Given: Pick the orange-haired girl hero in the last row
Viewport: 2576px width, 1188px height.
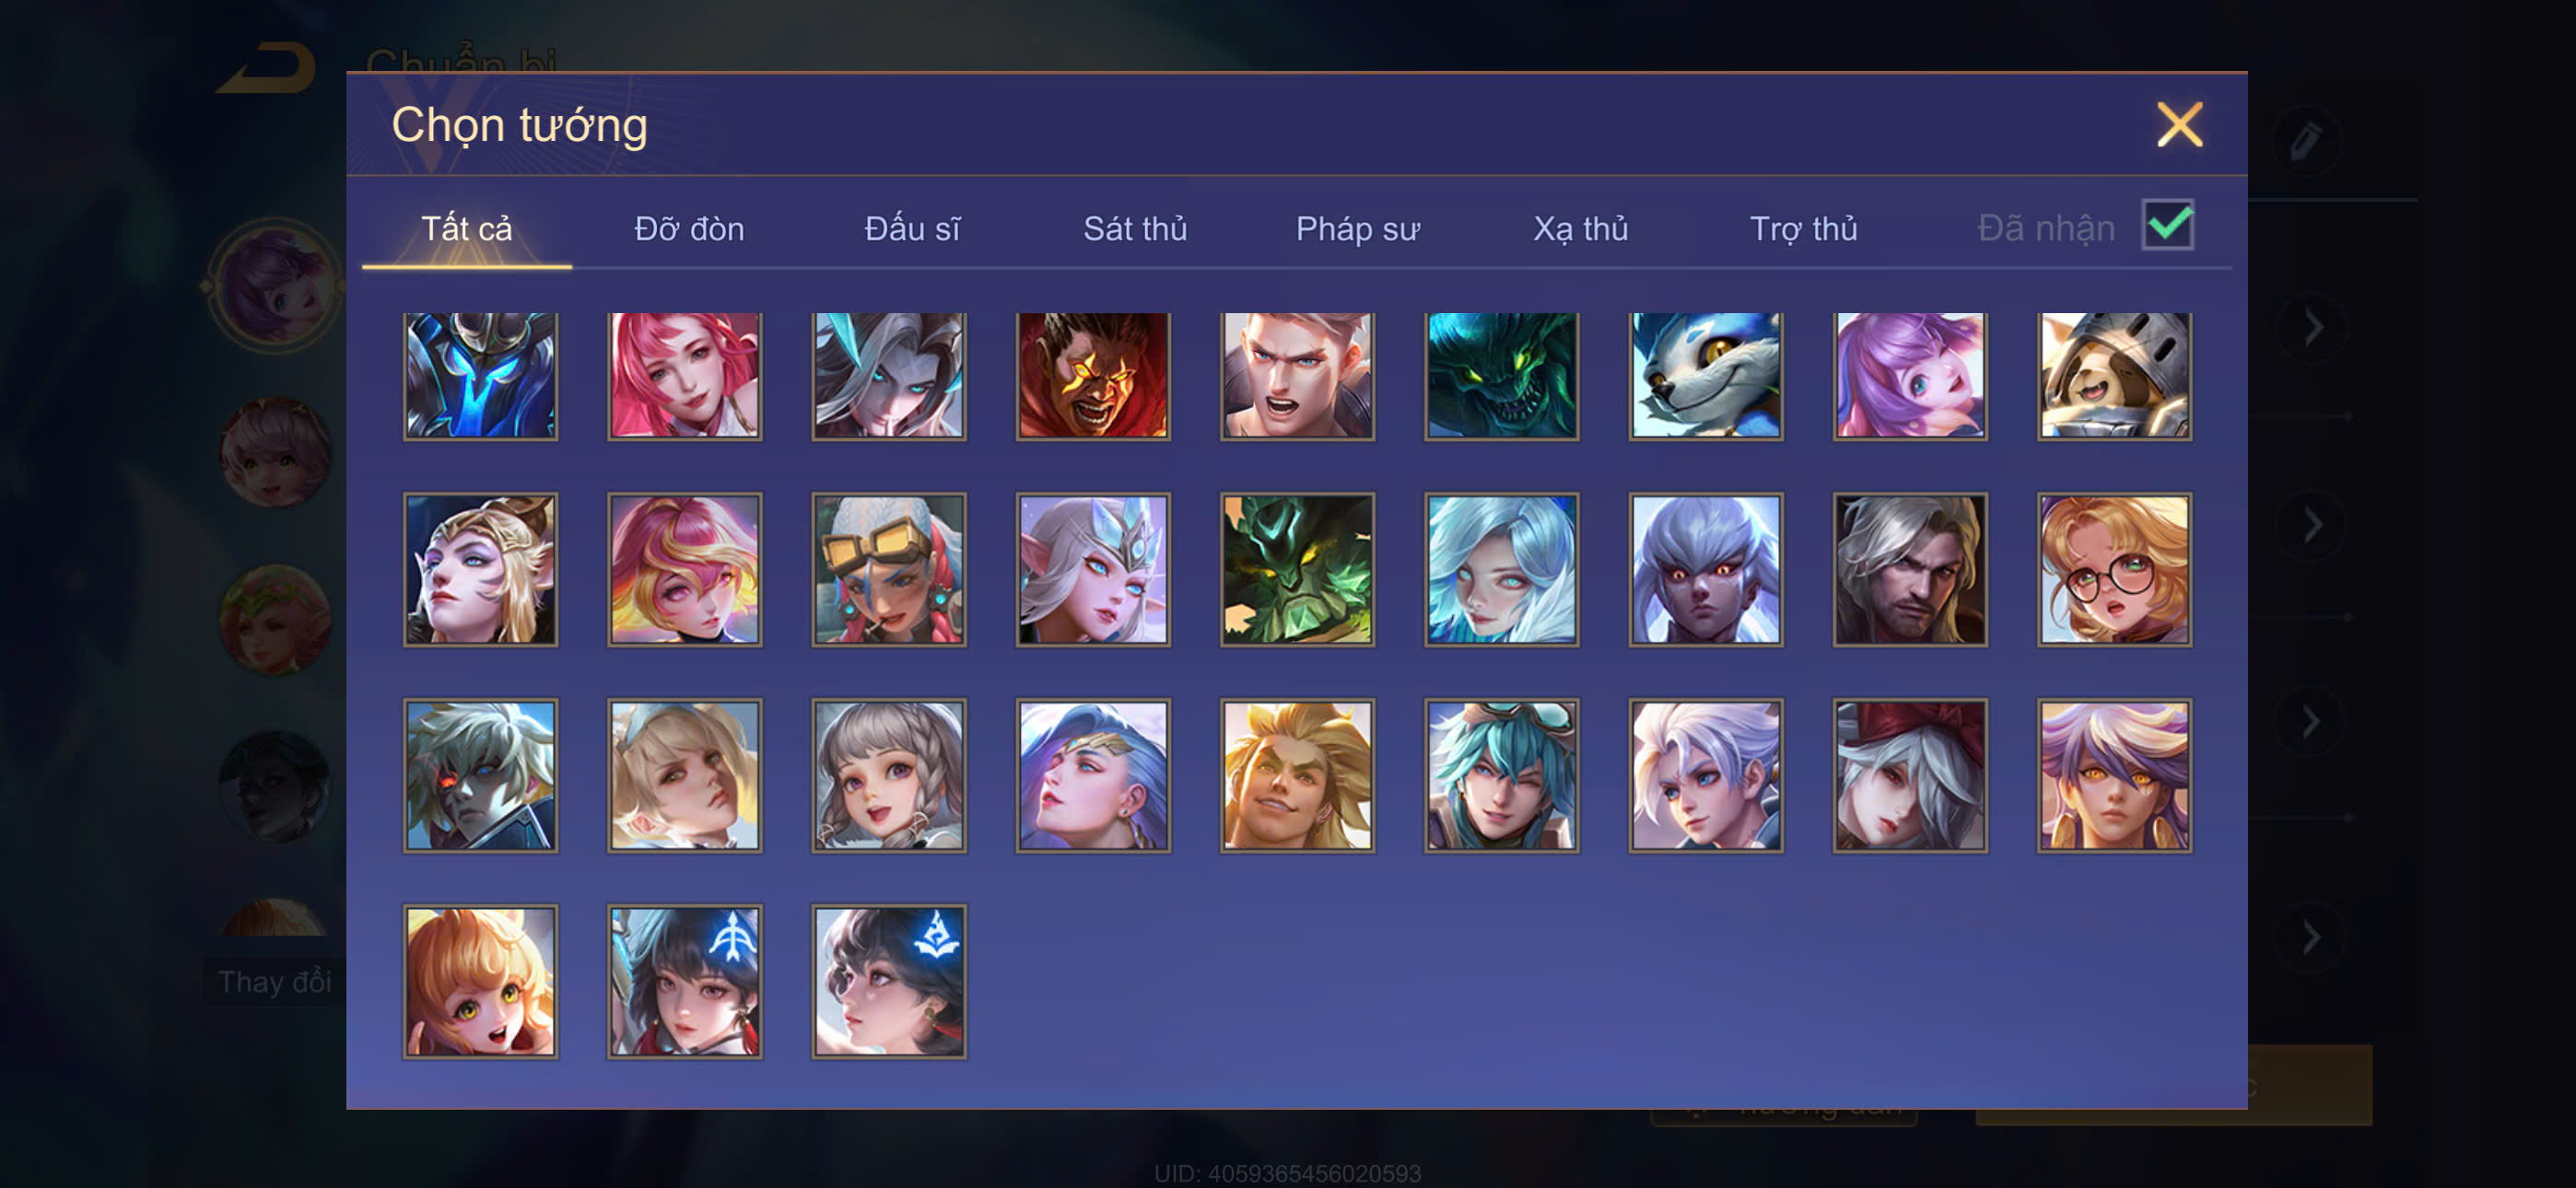Looking at the screenshot, I should click(480, 981).
